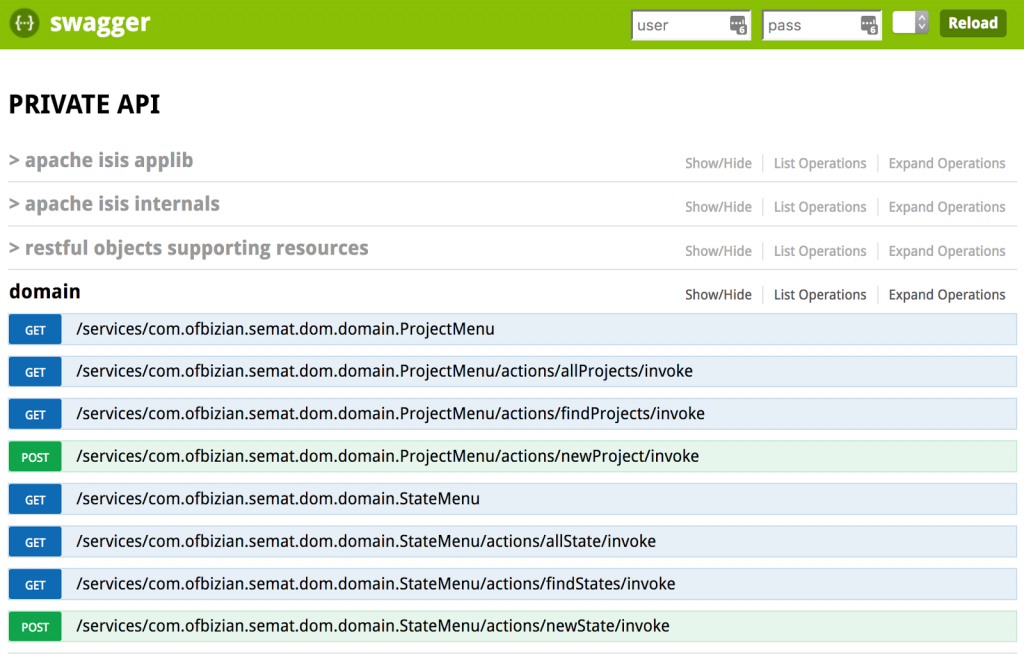Click the swagger logo icon
This screenshot has width=1024, height=661.
[x=24, y=23]
